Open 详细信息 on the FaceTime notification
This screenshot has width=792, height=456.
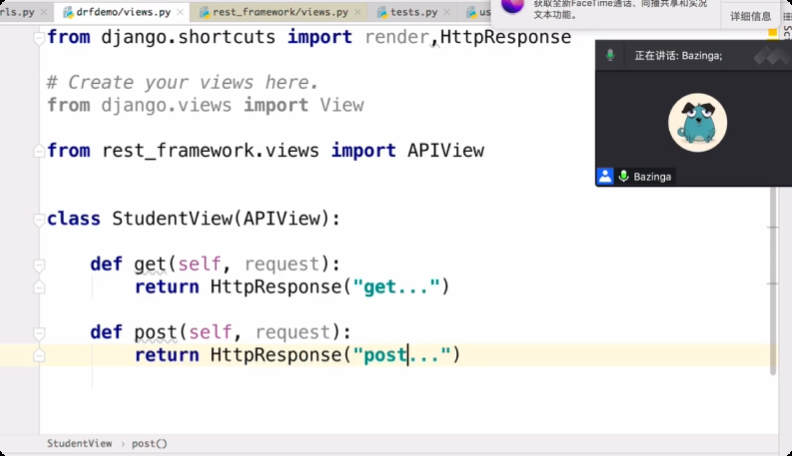coord(750,16)
